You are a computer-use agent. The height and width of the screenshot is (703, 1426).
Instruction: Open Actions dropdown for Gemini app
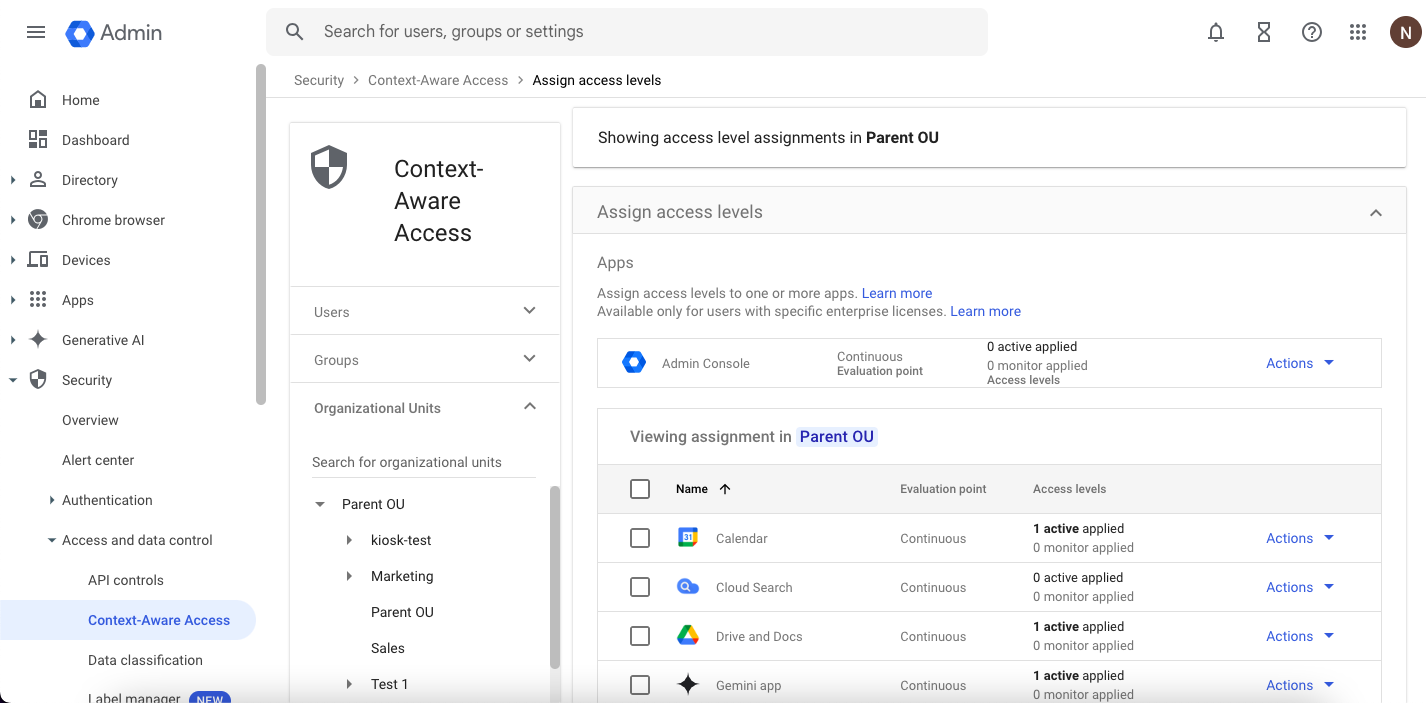(1300, 685)
